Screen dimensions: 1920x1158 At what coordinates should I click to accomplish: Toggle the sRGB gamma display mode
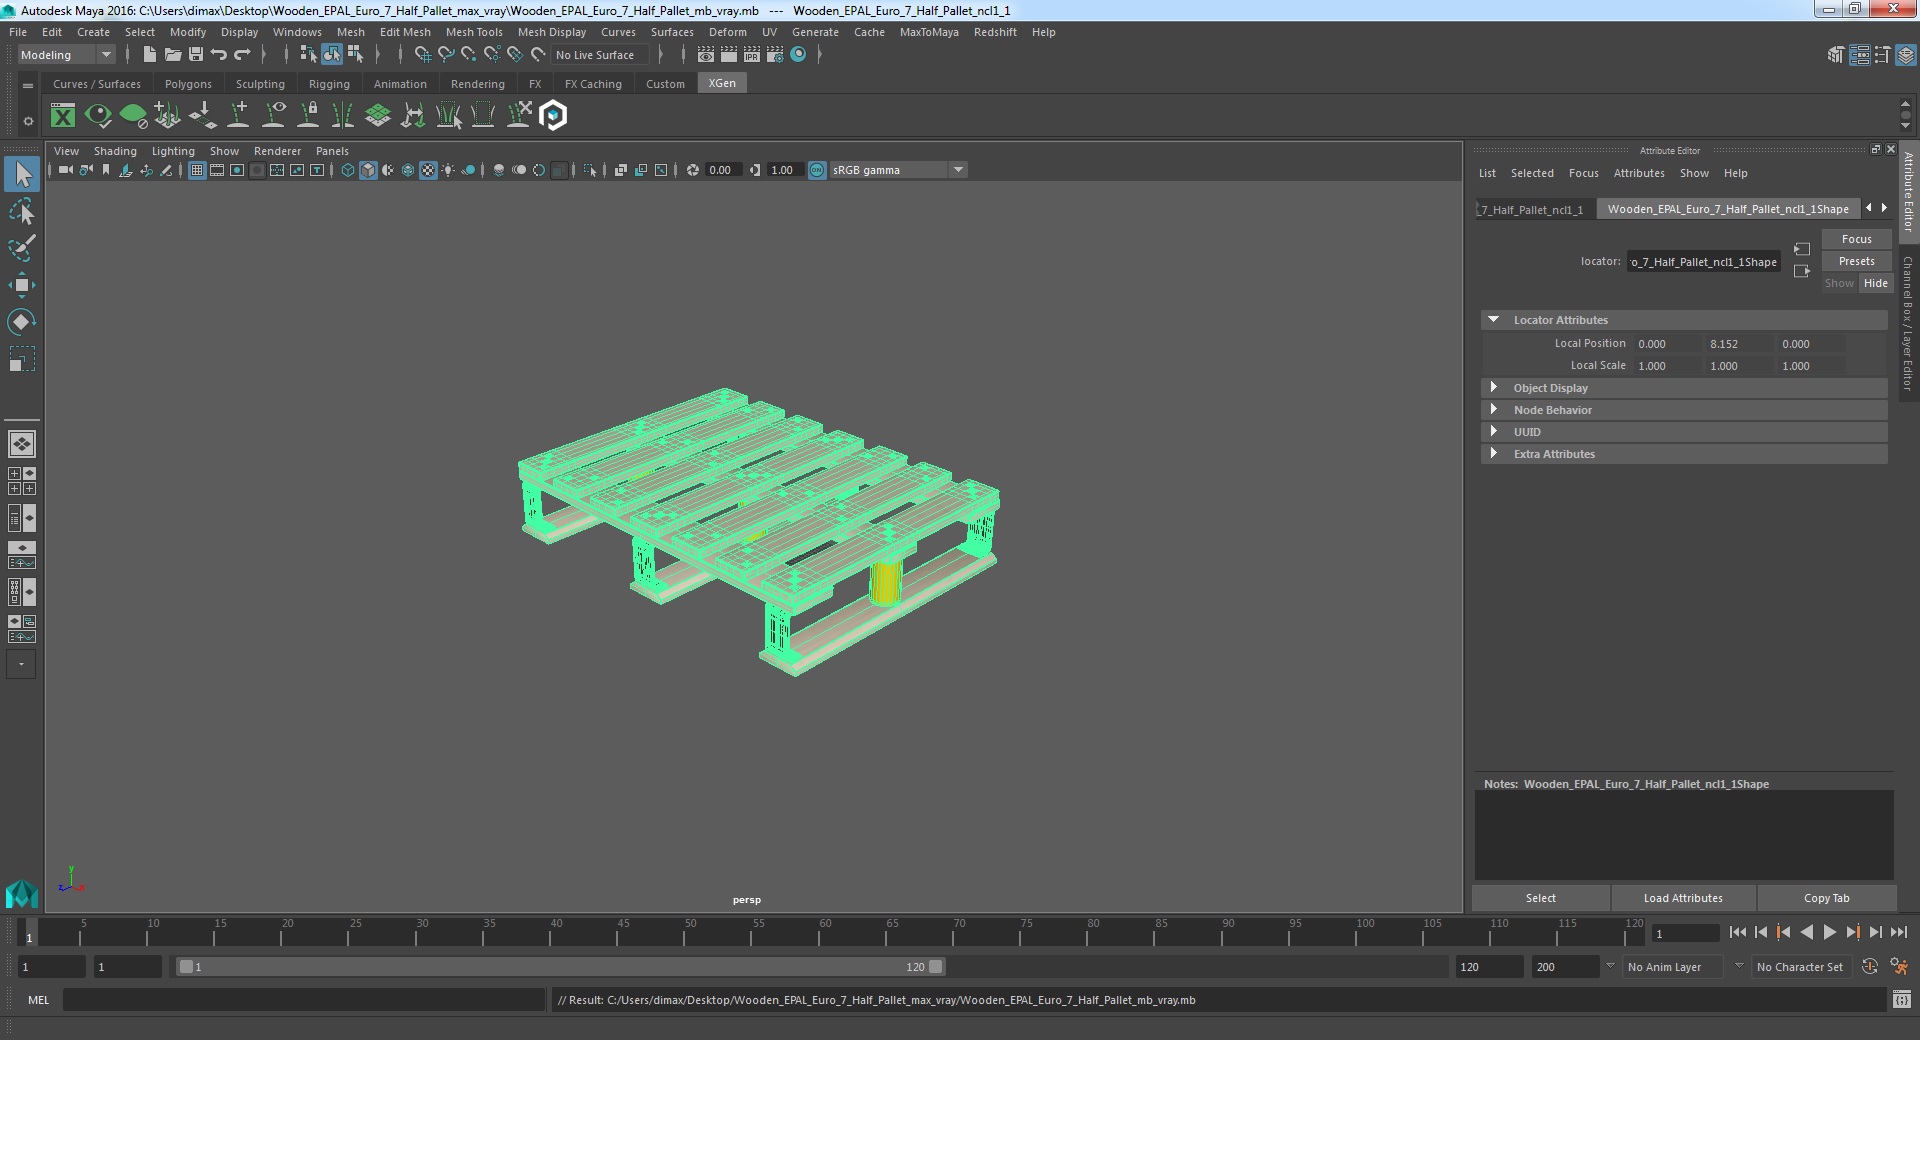[x=817, y=169]
